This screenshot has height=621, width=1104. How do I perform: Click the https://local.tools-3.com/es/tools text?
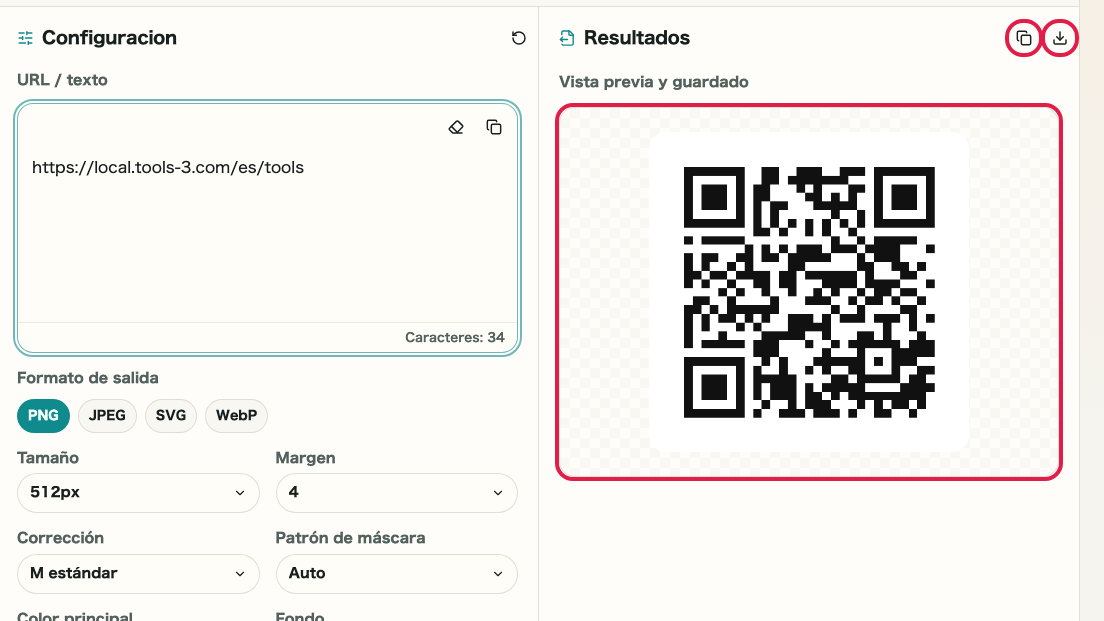tap(168, 168)
